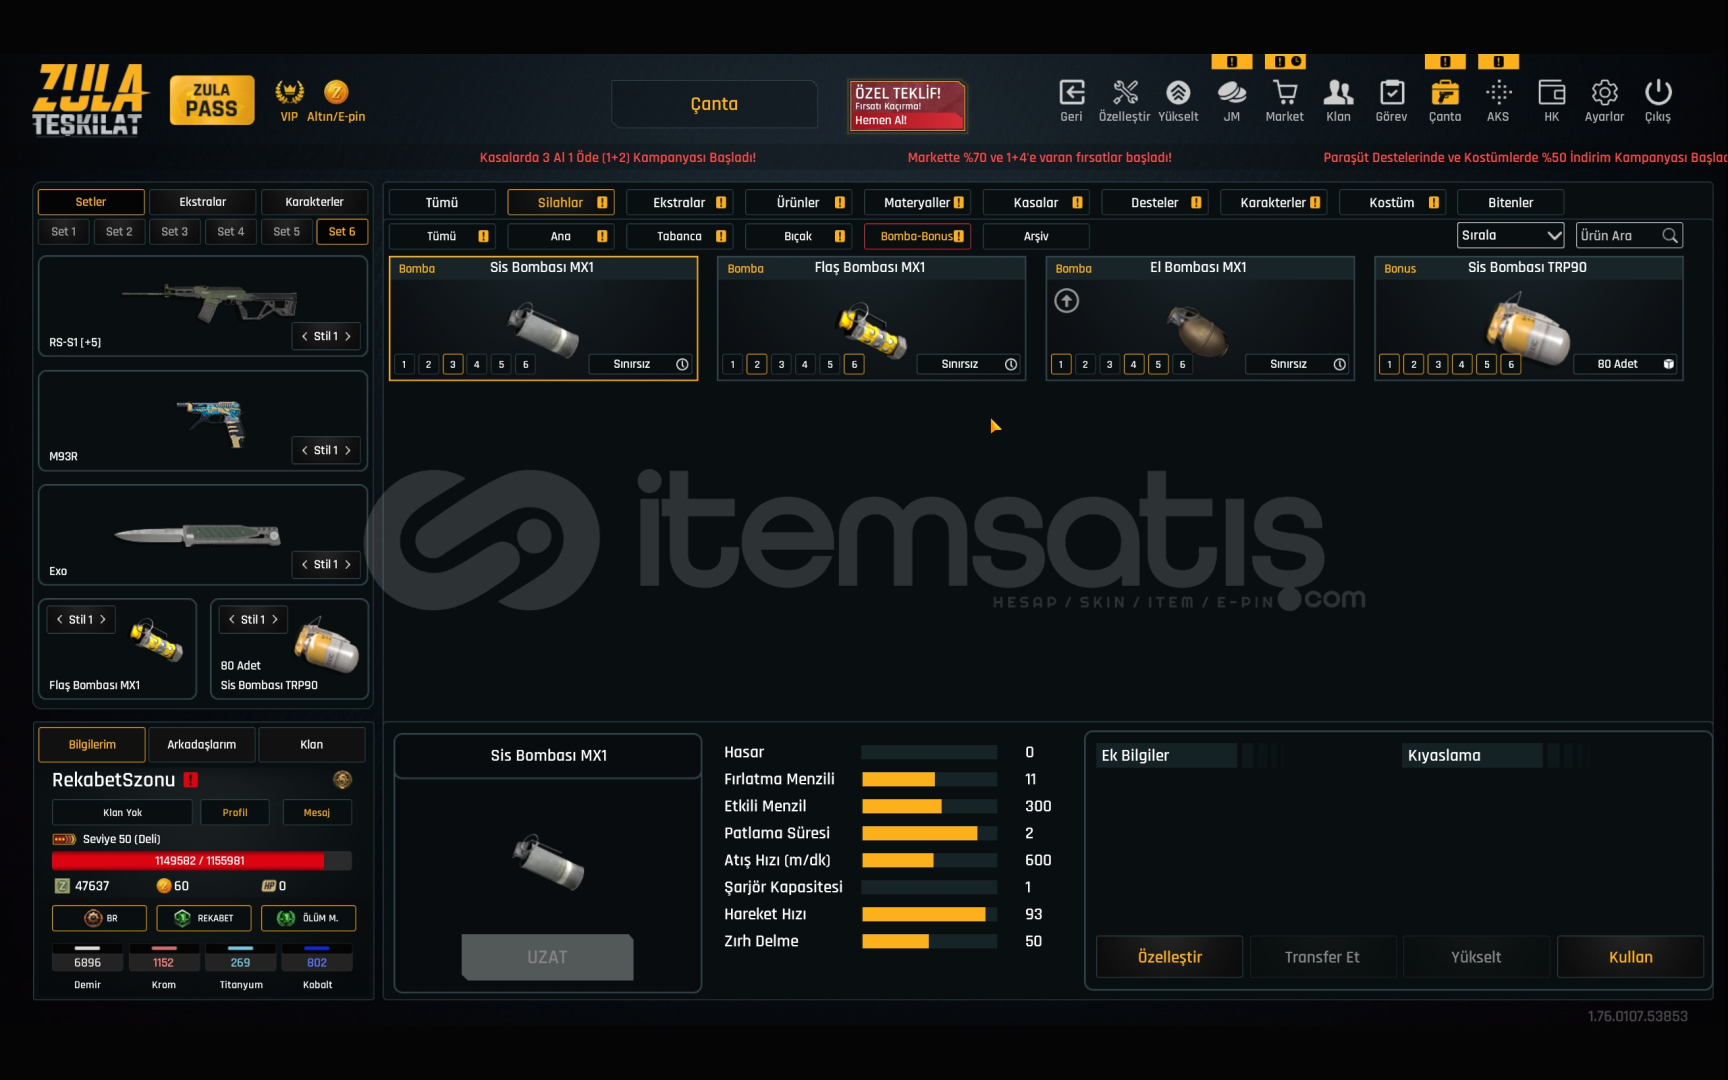Screen dimensions: 1728x1080
Task: Select the RS-S1 [+5] rifle thumbnail
Action: (x=210, y=301)
